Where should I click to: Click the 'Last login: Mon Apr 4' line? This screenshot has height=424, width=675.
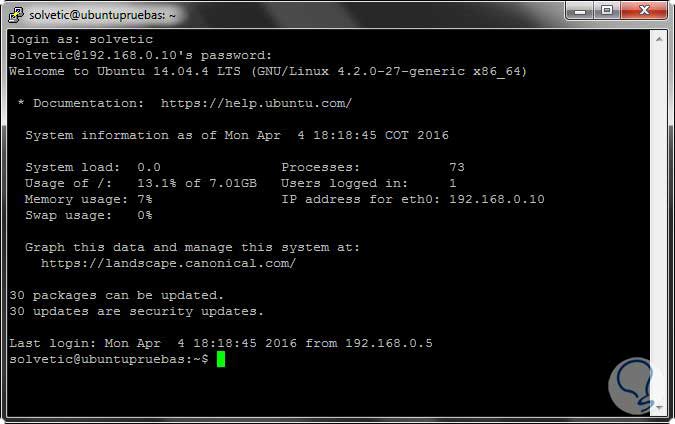coord(221,343)
